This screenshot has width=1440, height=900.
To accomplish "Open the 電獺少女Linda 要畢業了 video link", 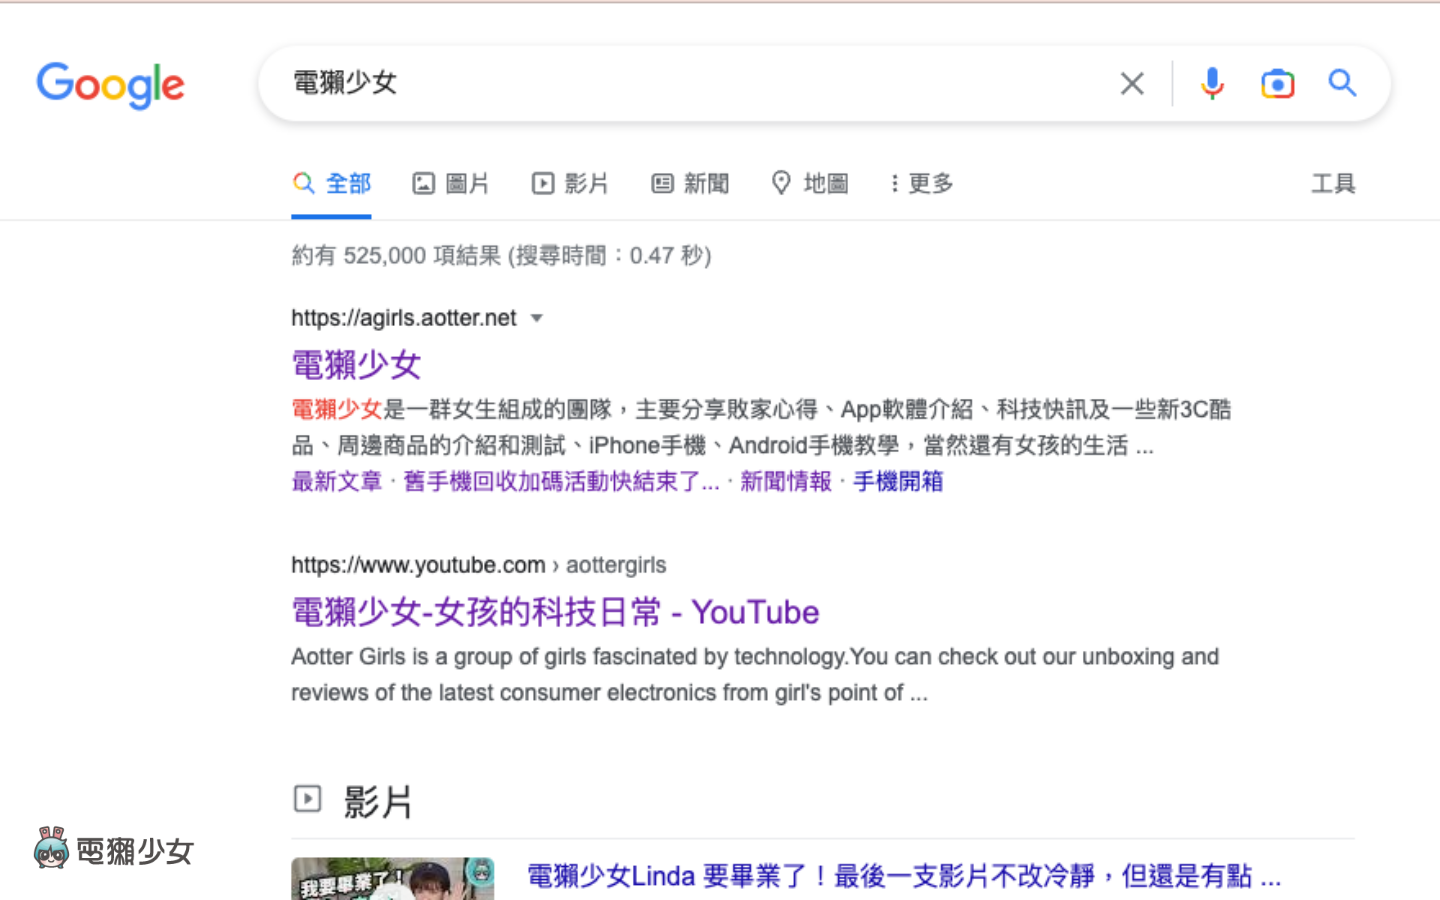I will point(904,876).
